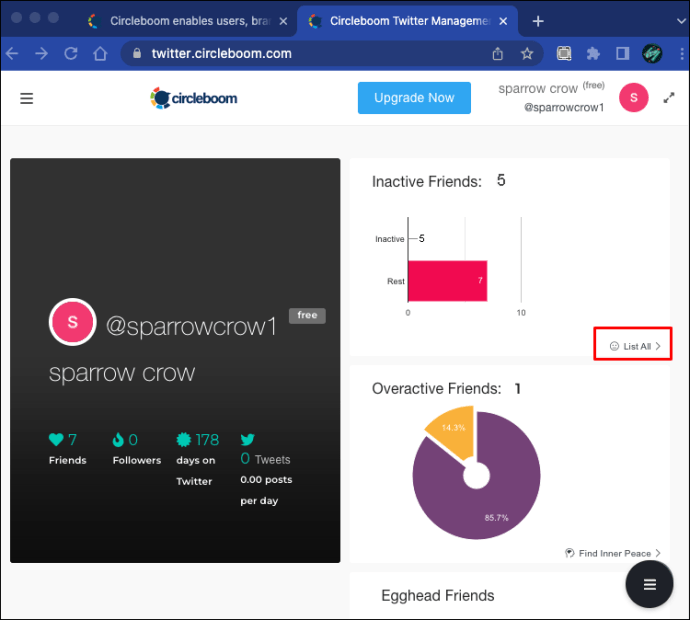Click the Inactive axis label in bar chart

click(x=389, y=239)
